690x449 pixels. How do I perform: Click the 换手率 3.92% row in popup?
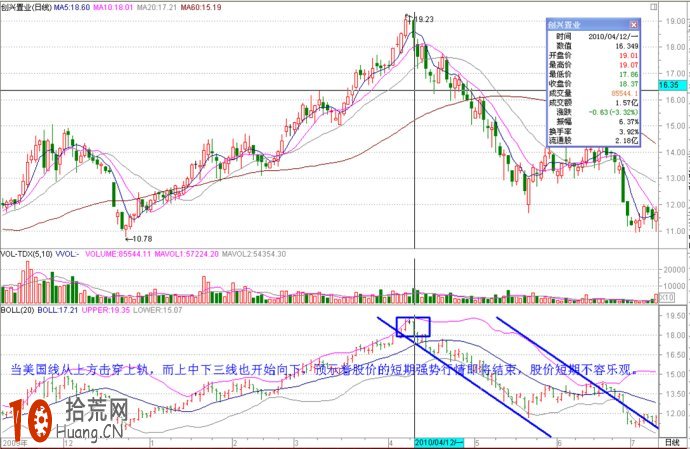pos(593,131)
